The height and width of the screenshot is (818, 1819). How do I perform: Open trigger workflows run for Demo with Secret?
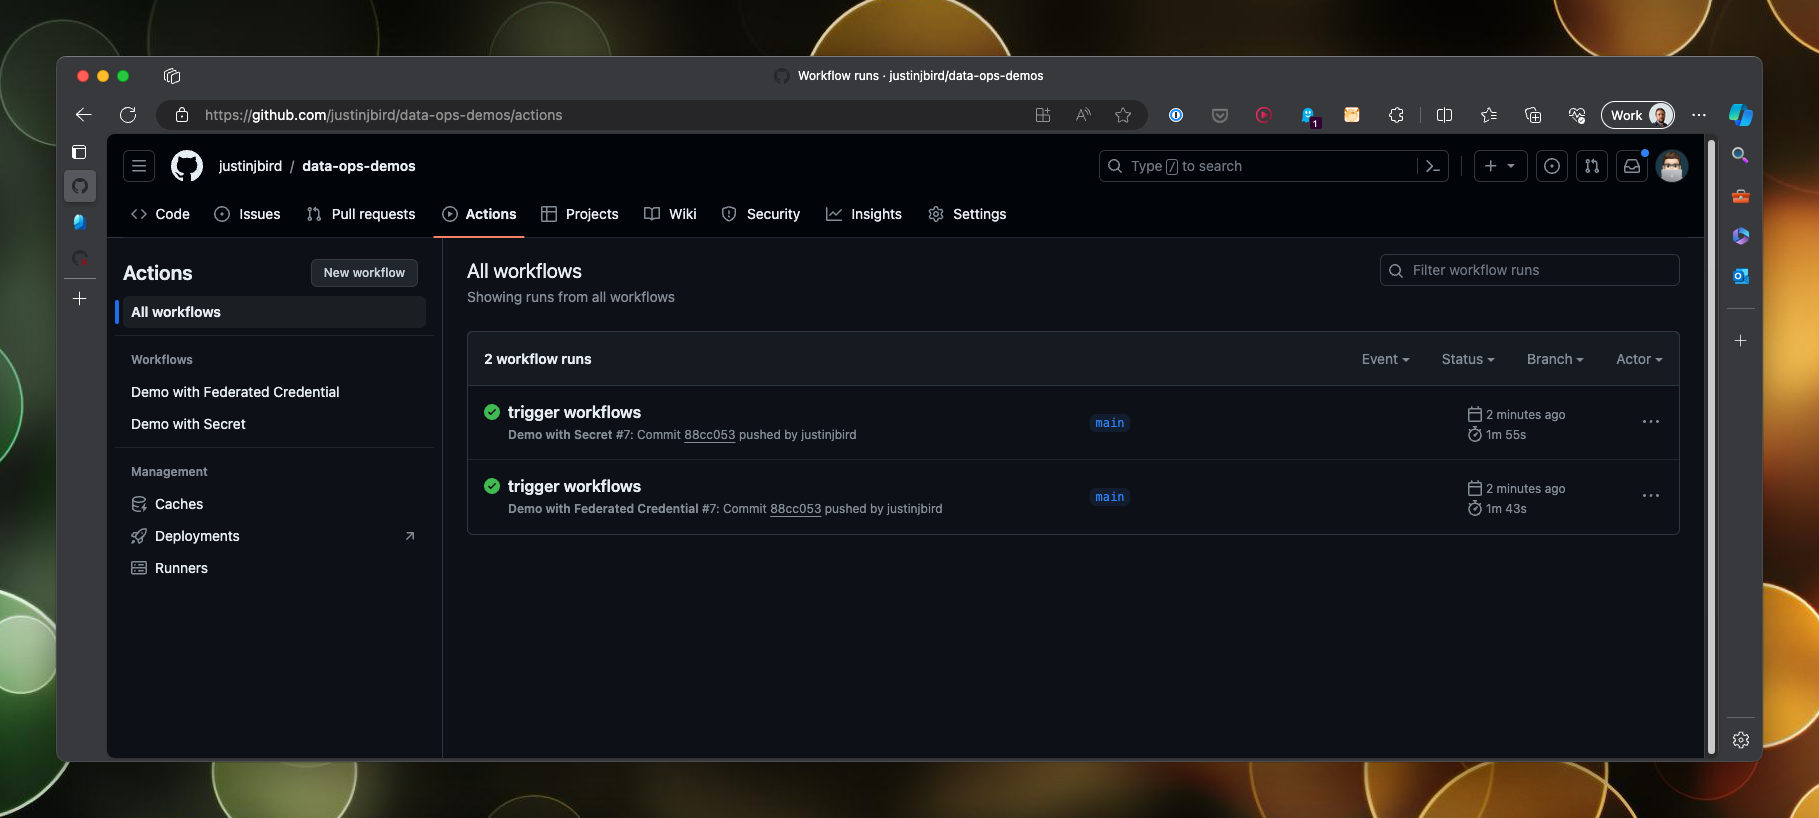(x=574, y=412)
